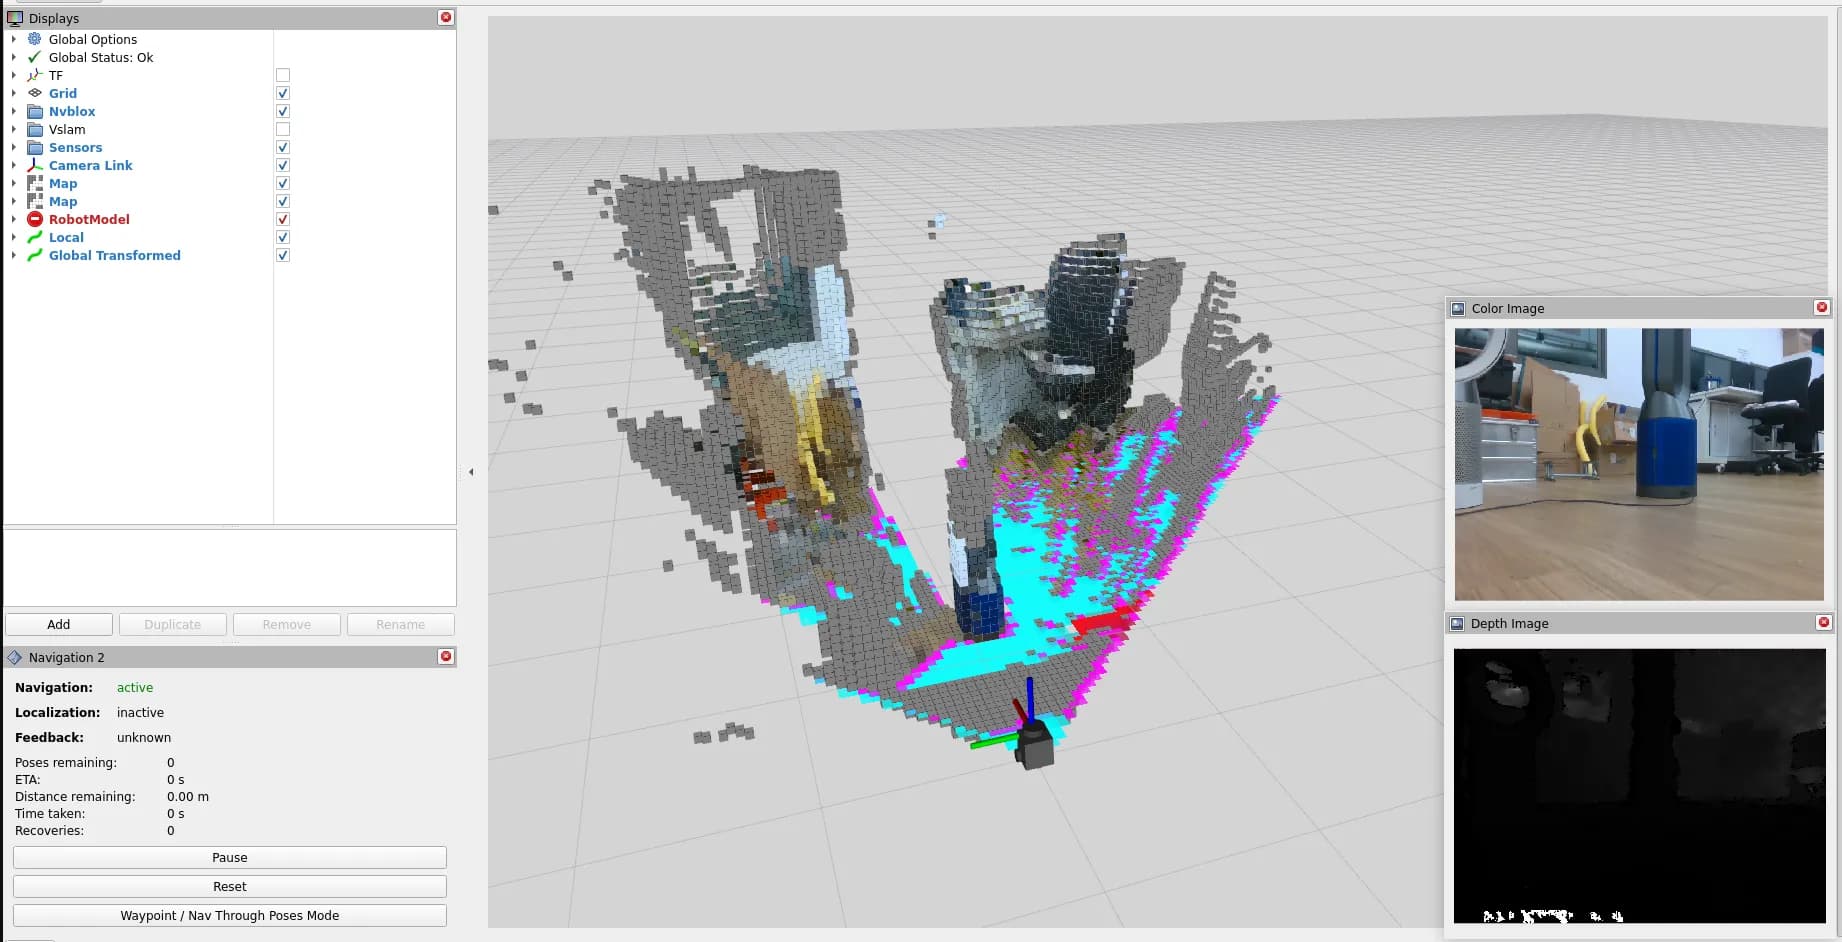Click the Global Options gear icon
This screenshot has width=1842, height=942.
point(35,39)
